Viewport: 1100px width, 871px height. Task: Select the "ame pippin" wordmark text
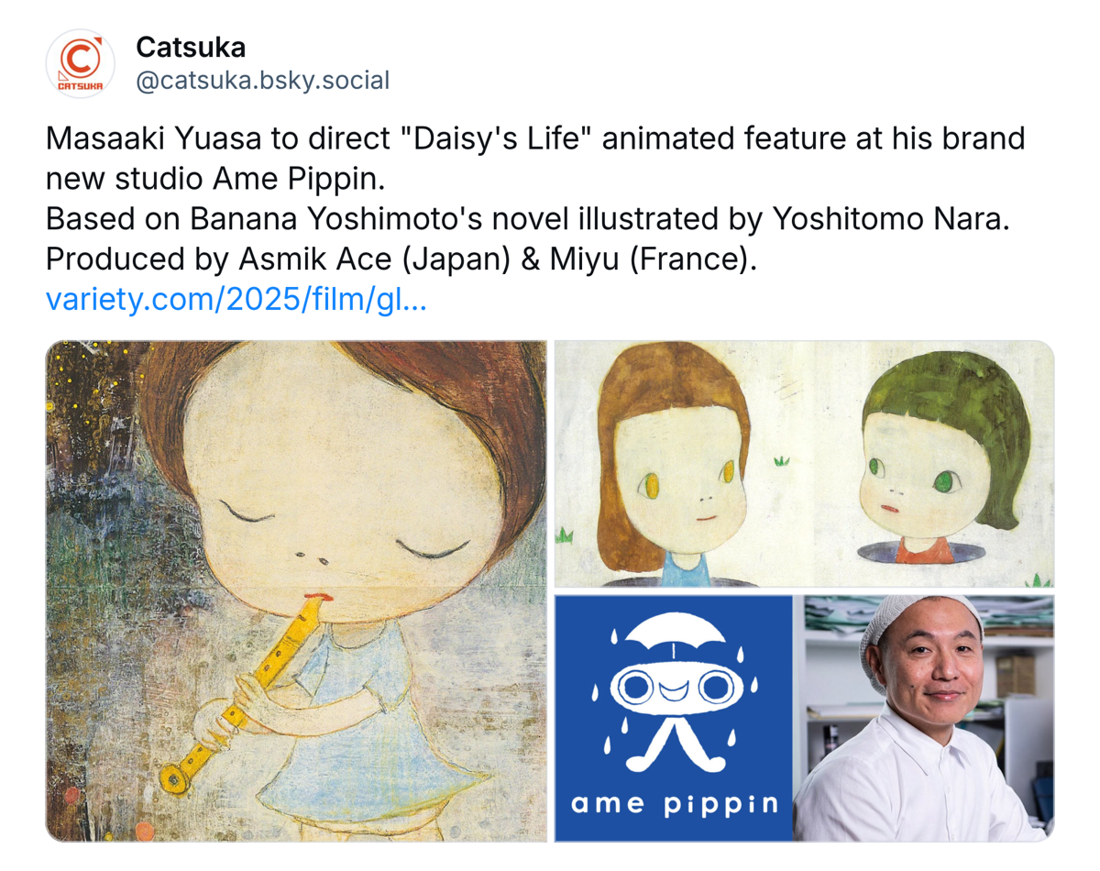[x=674, y=804]
